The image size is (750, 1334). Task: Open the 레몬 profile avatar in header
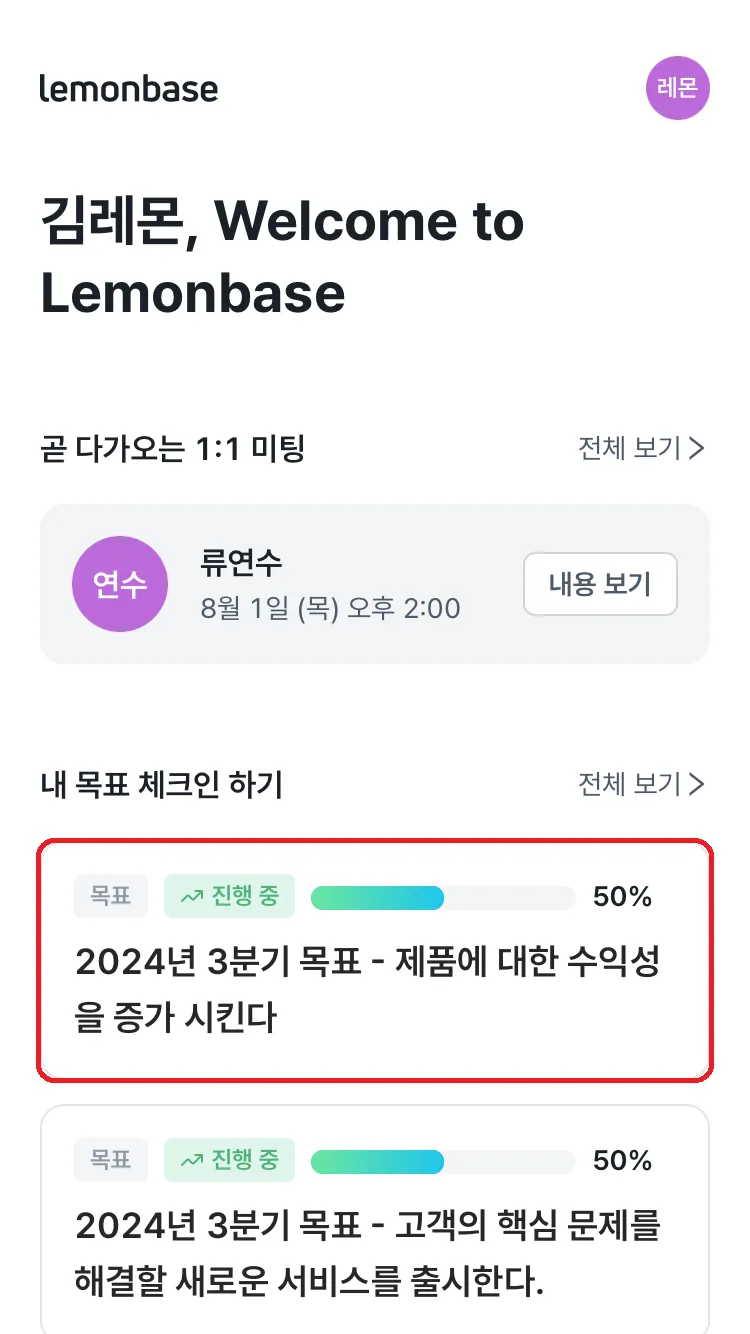pyautogui.click(x=678, y=88)
